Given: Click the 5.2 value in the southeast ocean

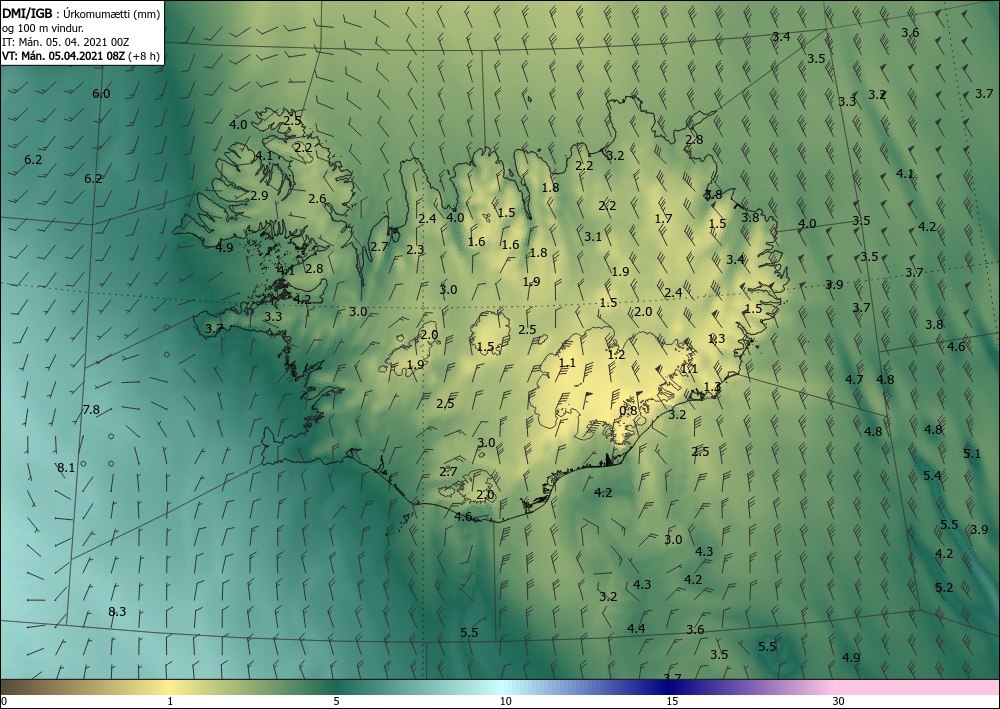Looking at the screenshot, I should [x=944, y=587].
